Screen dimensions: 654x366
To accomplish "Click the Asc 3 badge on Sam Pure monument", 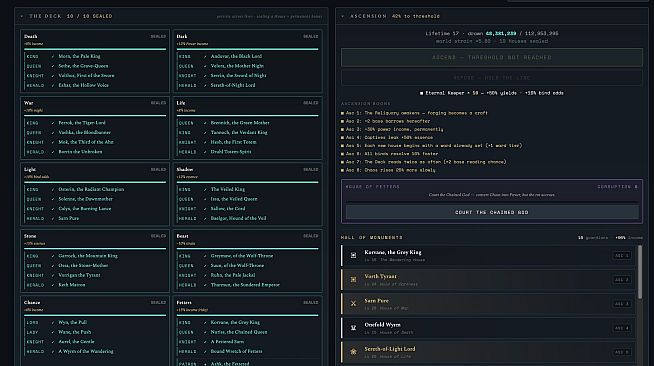I will (621, 303).
